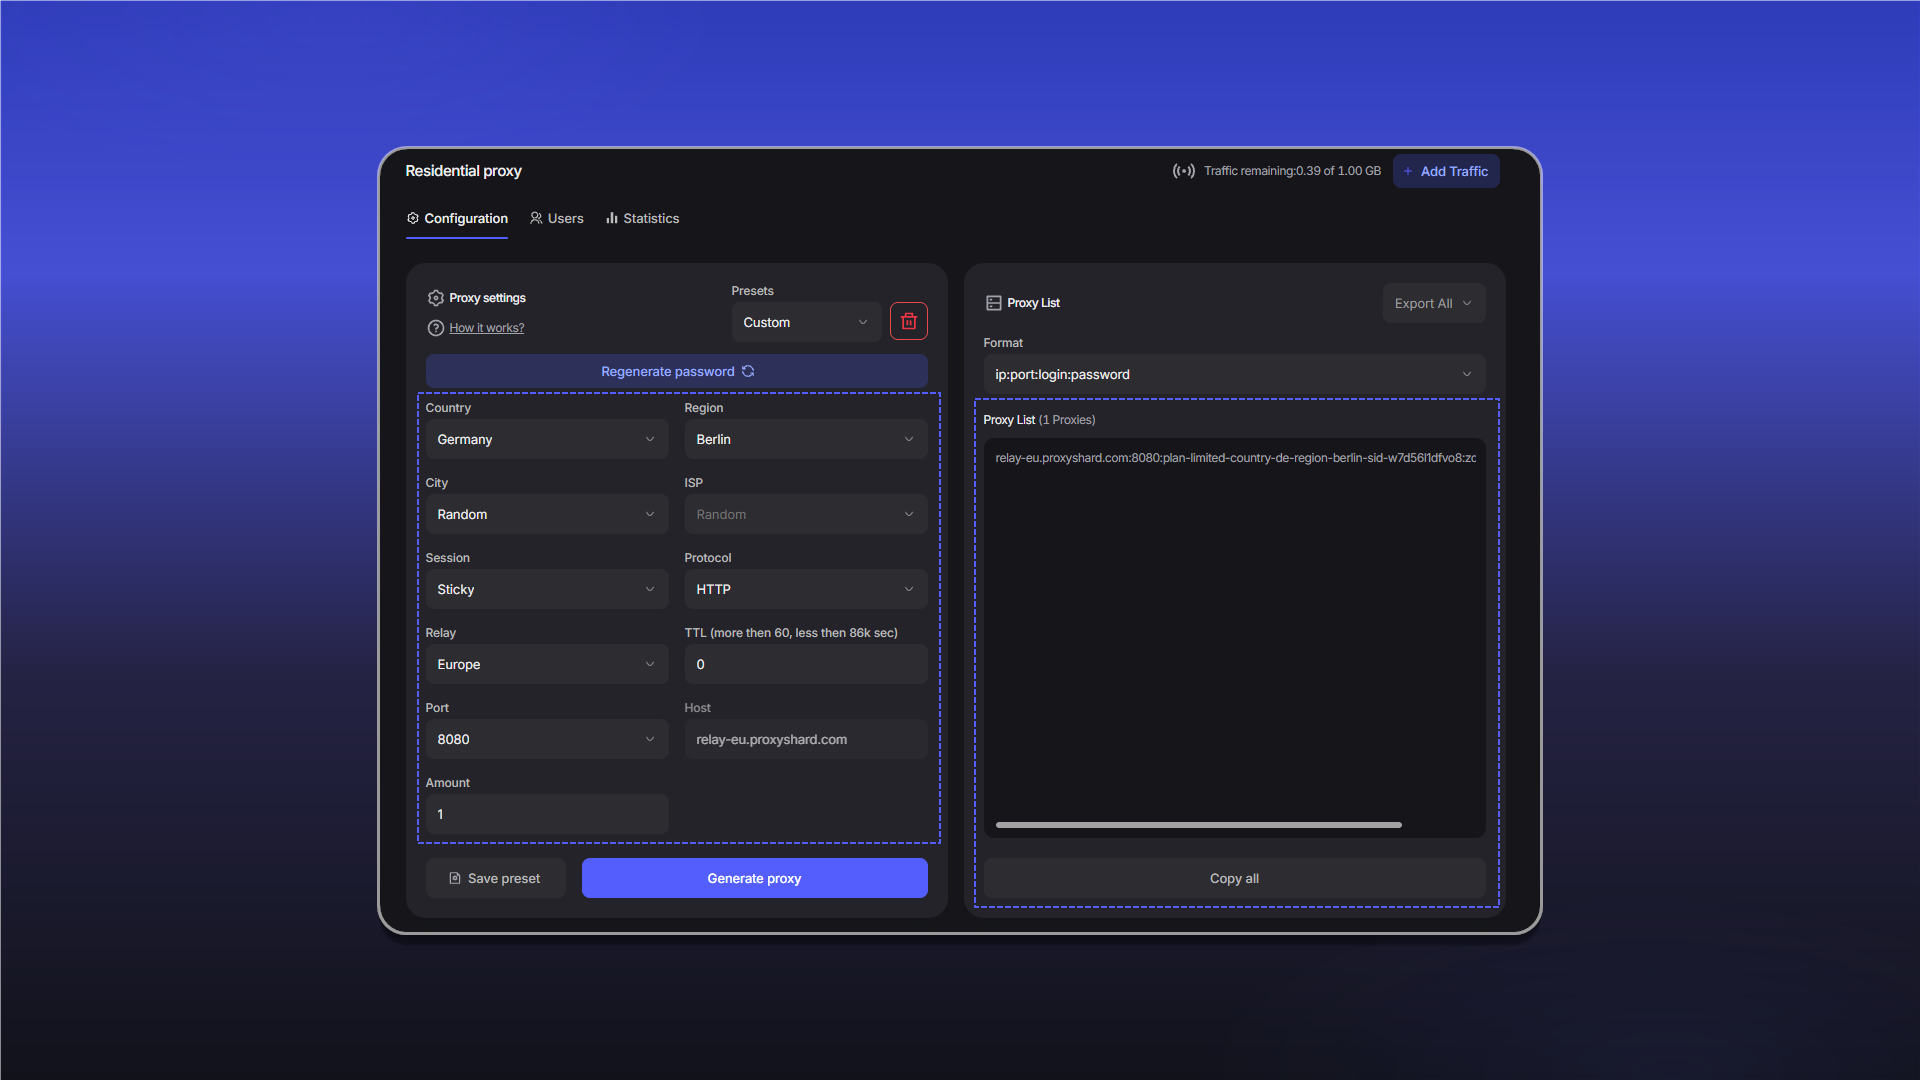The image size is (1920, 1080).
Task: Open the Export All dropdown
Action: pyautogui.click(x=1434, y=303)
